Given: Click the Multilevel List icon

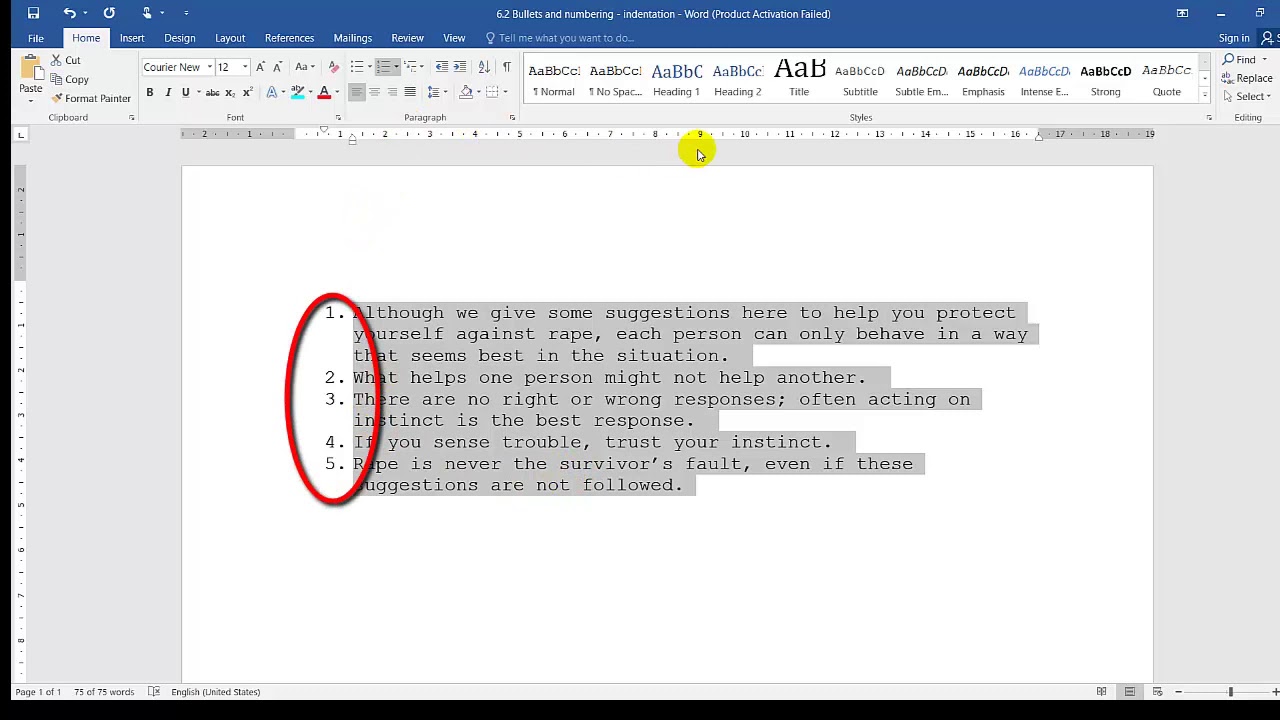Looking at the screenshot, I should click(x=410, y=67).
